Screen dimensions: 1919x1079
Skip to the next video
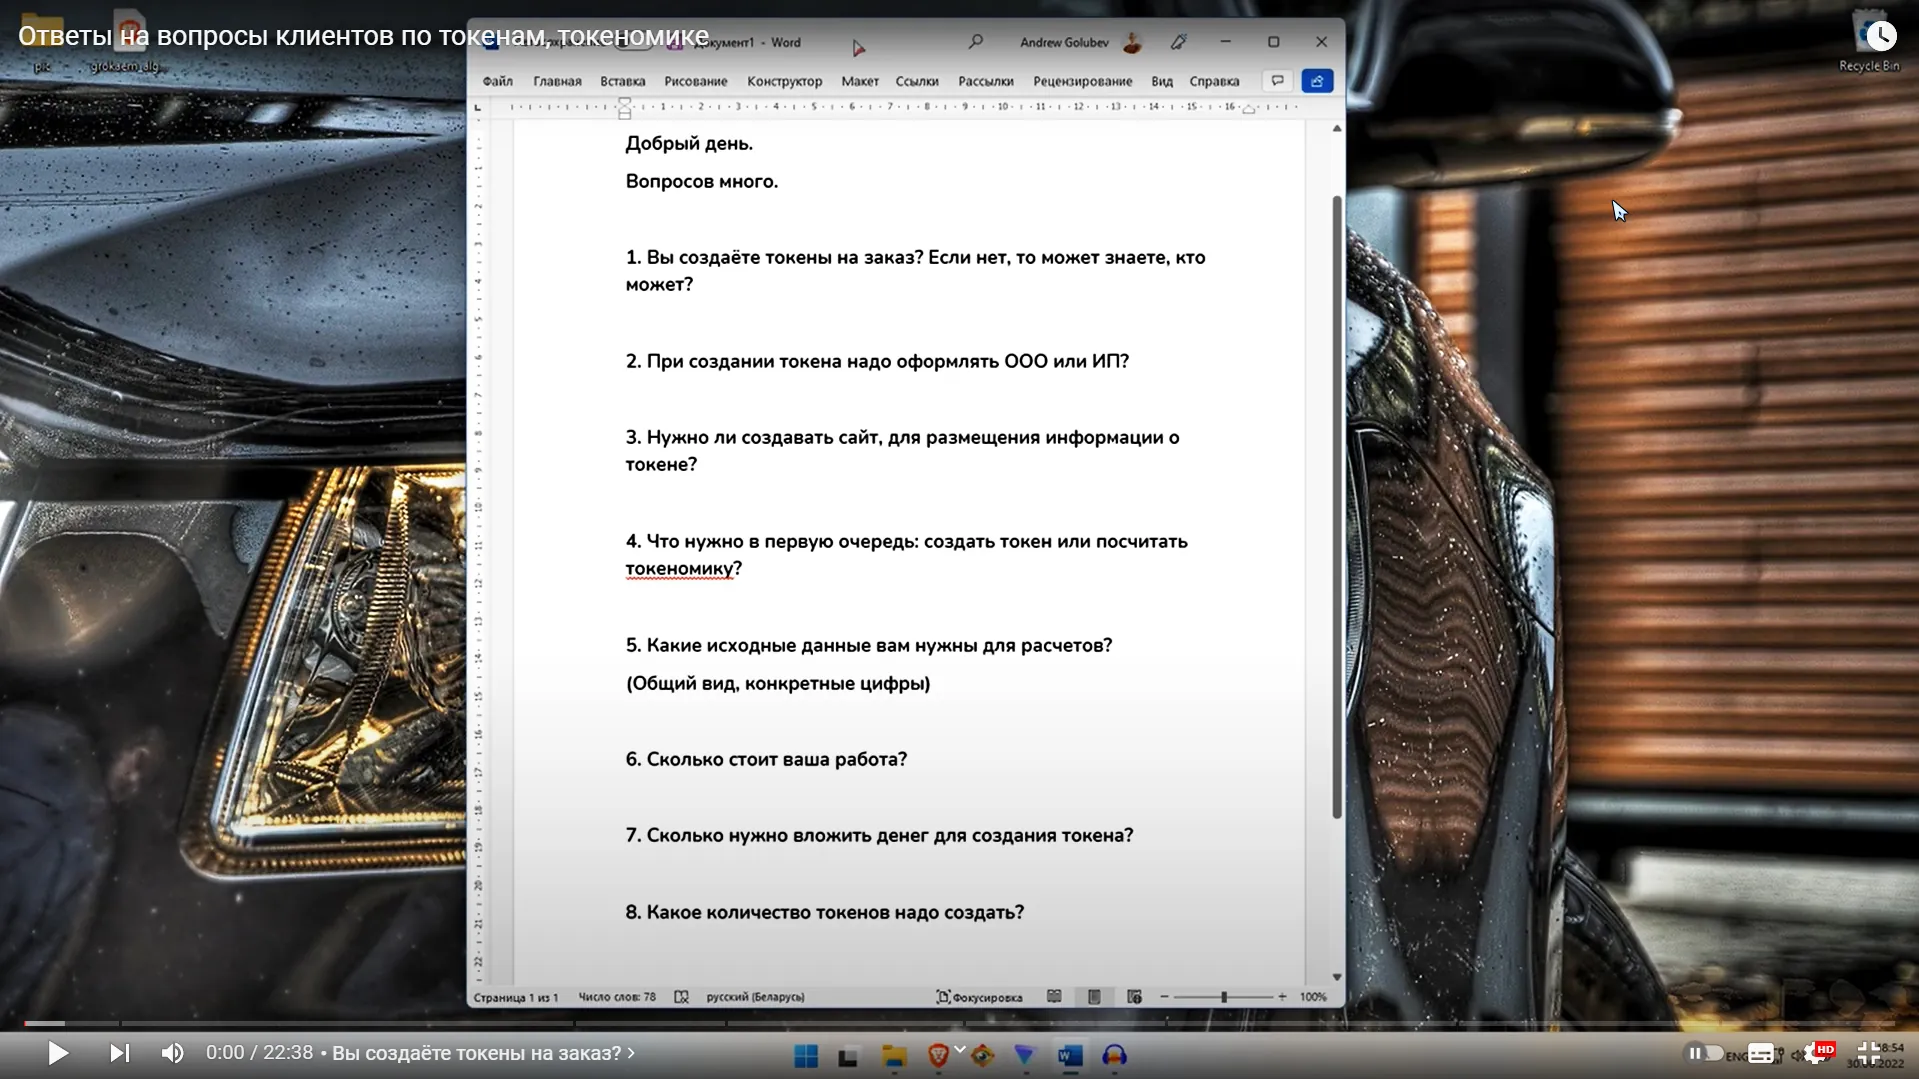pos(119,1053)
